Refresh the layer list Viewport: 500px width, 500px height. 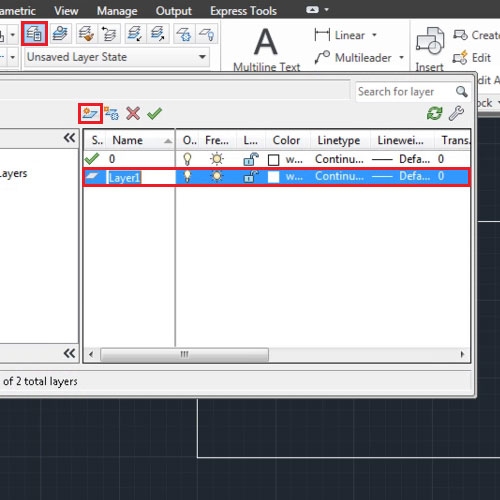(435, 113)
